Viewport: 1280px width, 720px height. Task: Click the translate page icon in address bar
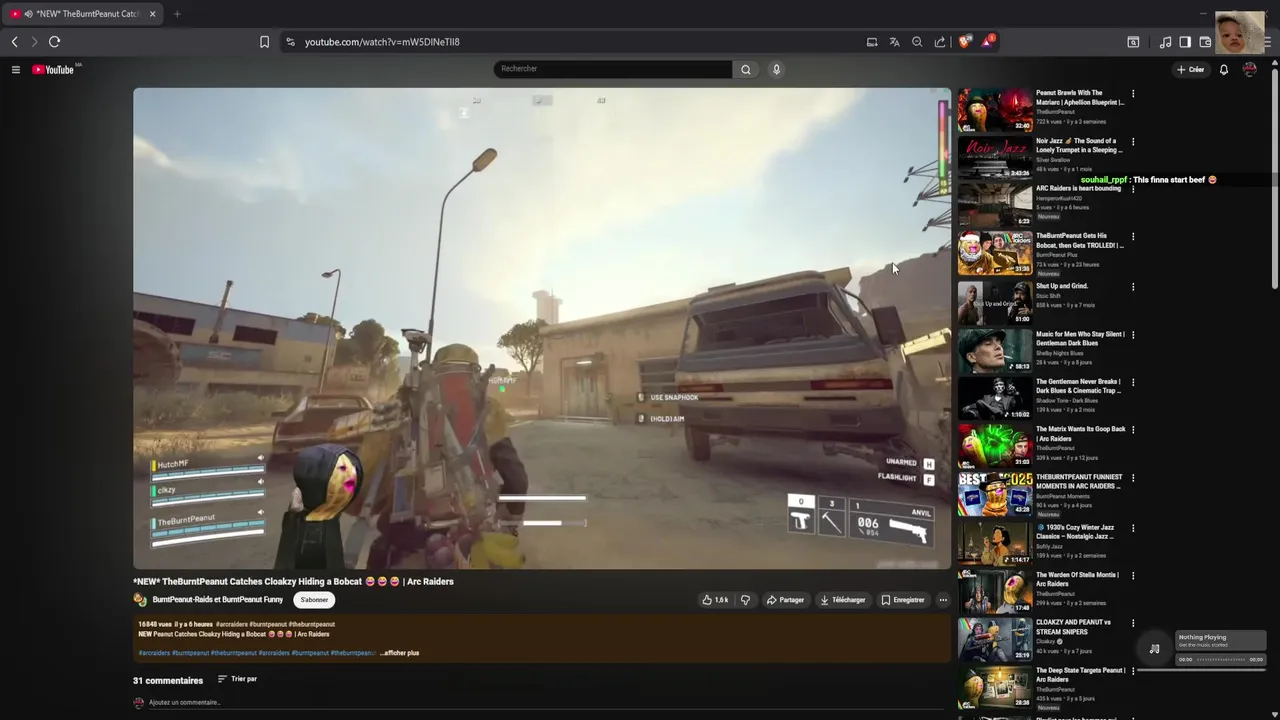[x=894, y=42]
